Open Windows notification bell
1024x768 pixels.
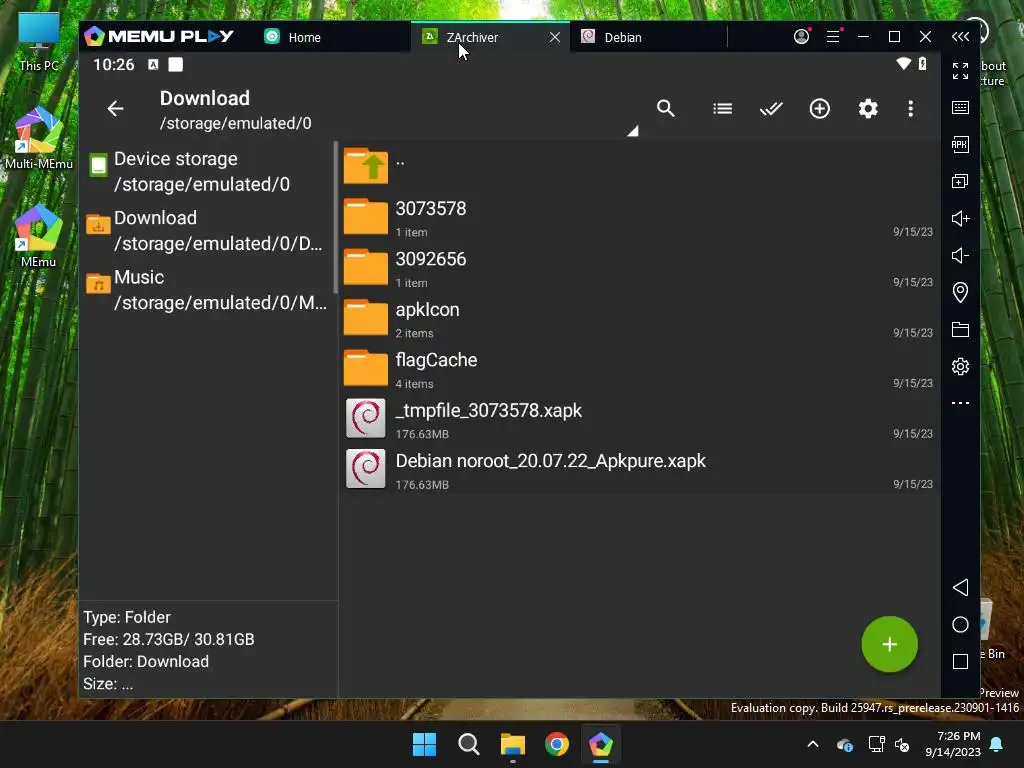tap(997, 744)
